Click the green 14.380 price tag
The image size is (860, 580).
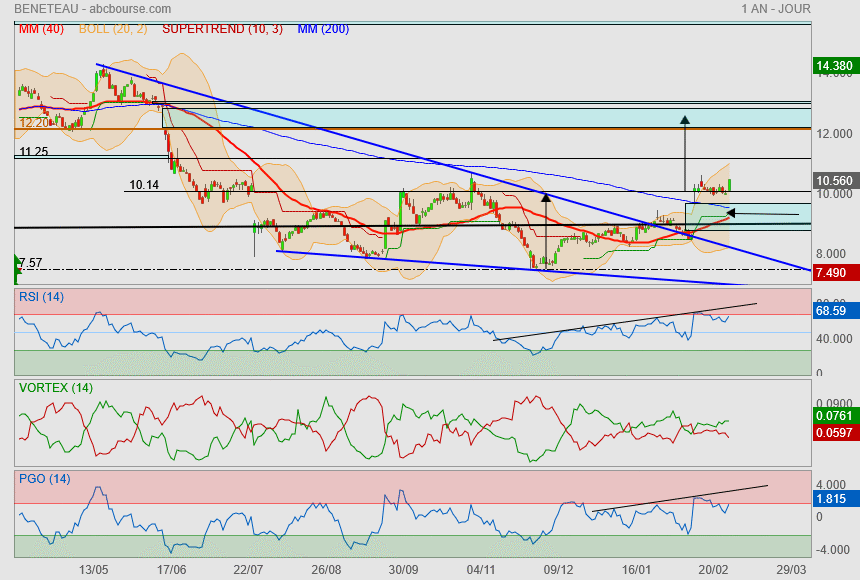pos(834,67)
